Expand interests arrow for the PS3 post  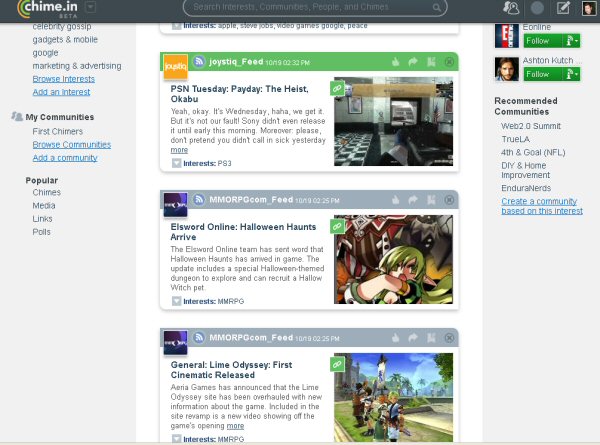coord(176,163)
